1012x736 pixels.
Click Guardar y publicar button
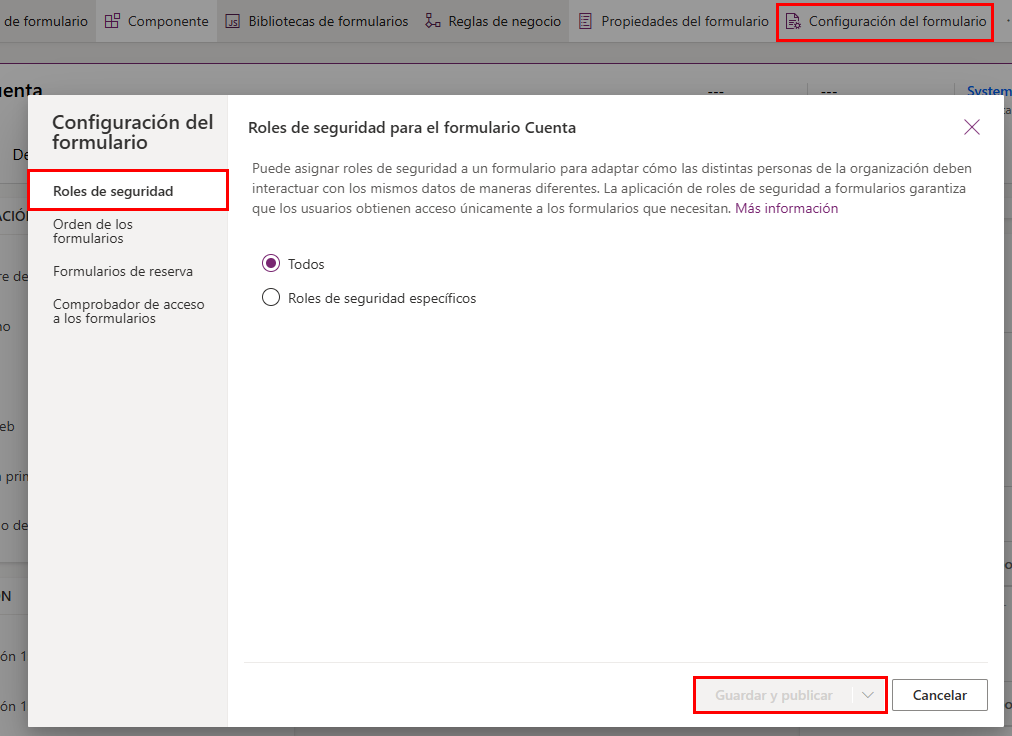pyautogui.click(x=773, y=695)
